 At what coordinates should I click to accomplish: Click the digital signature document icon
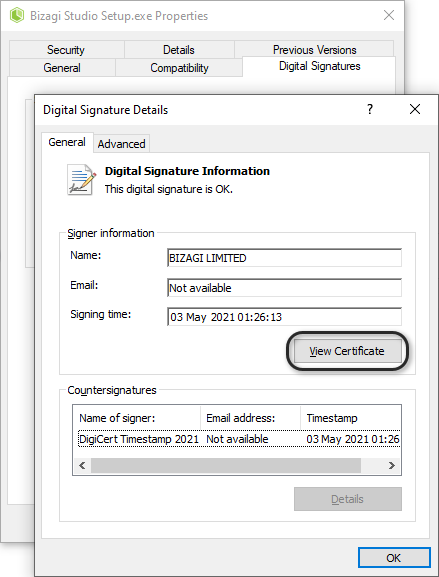82,180
